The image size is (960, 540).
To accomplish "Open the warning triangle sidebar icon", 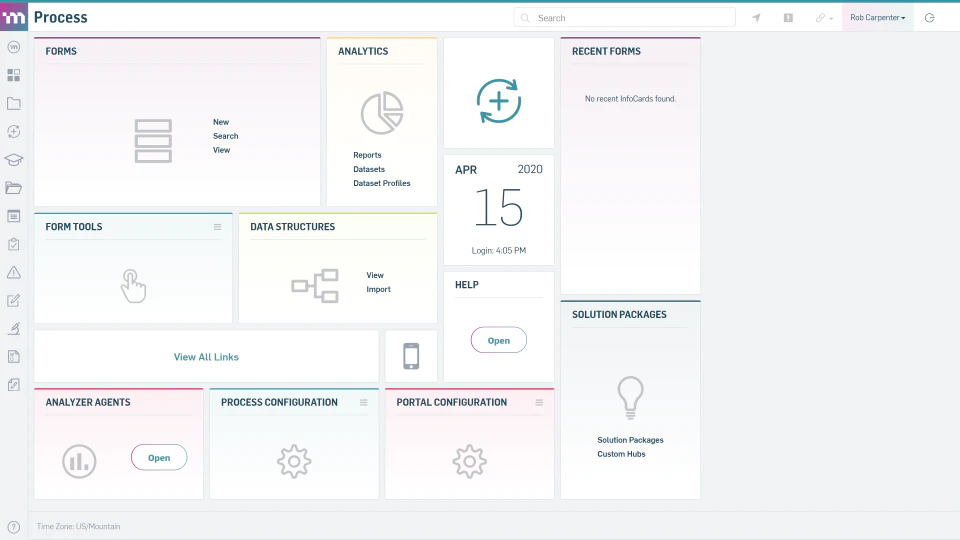I will pos(13,272).
